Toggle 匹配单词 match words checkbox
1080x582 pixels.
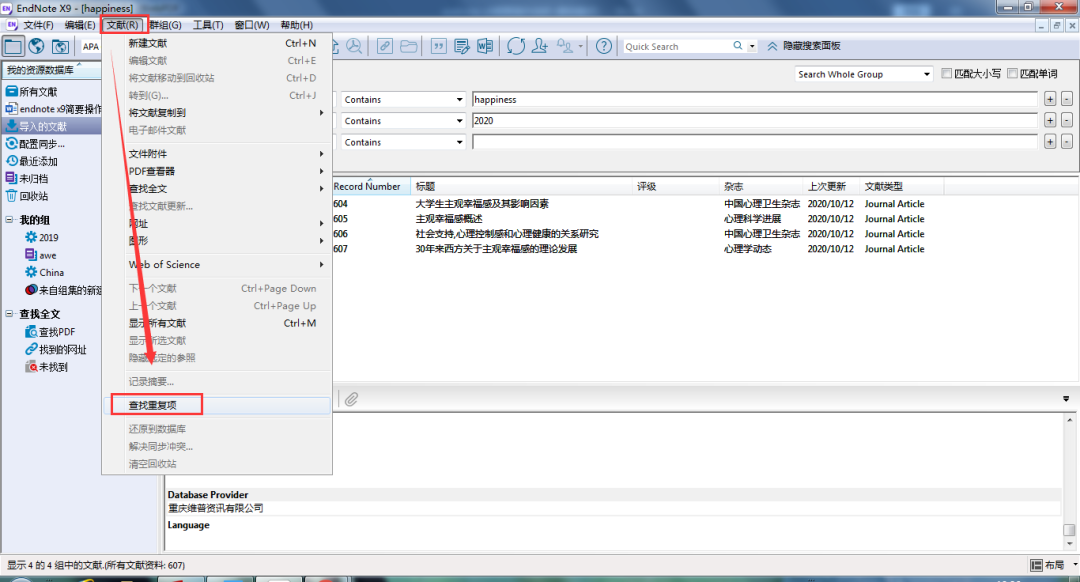point(1012,74)
